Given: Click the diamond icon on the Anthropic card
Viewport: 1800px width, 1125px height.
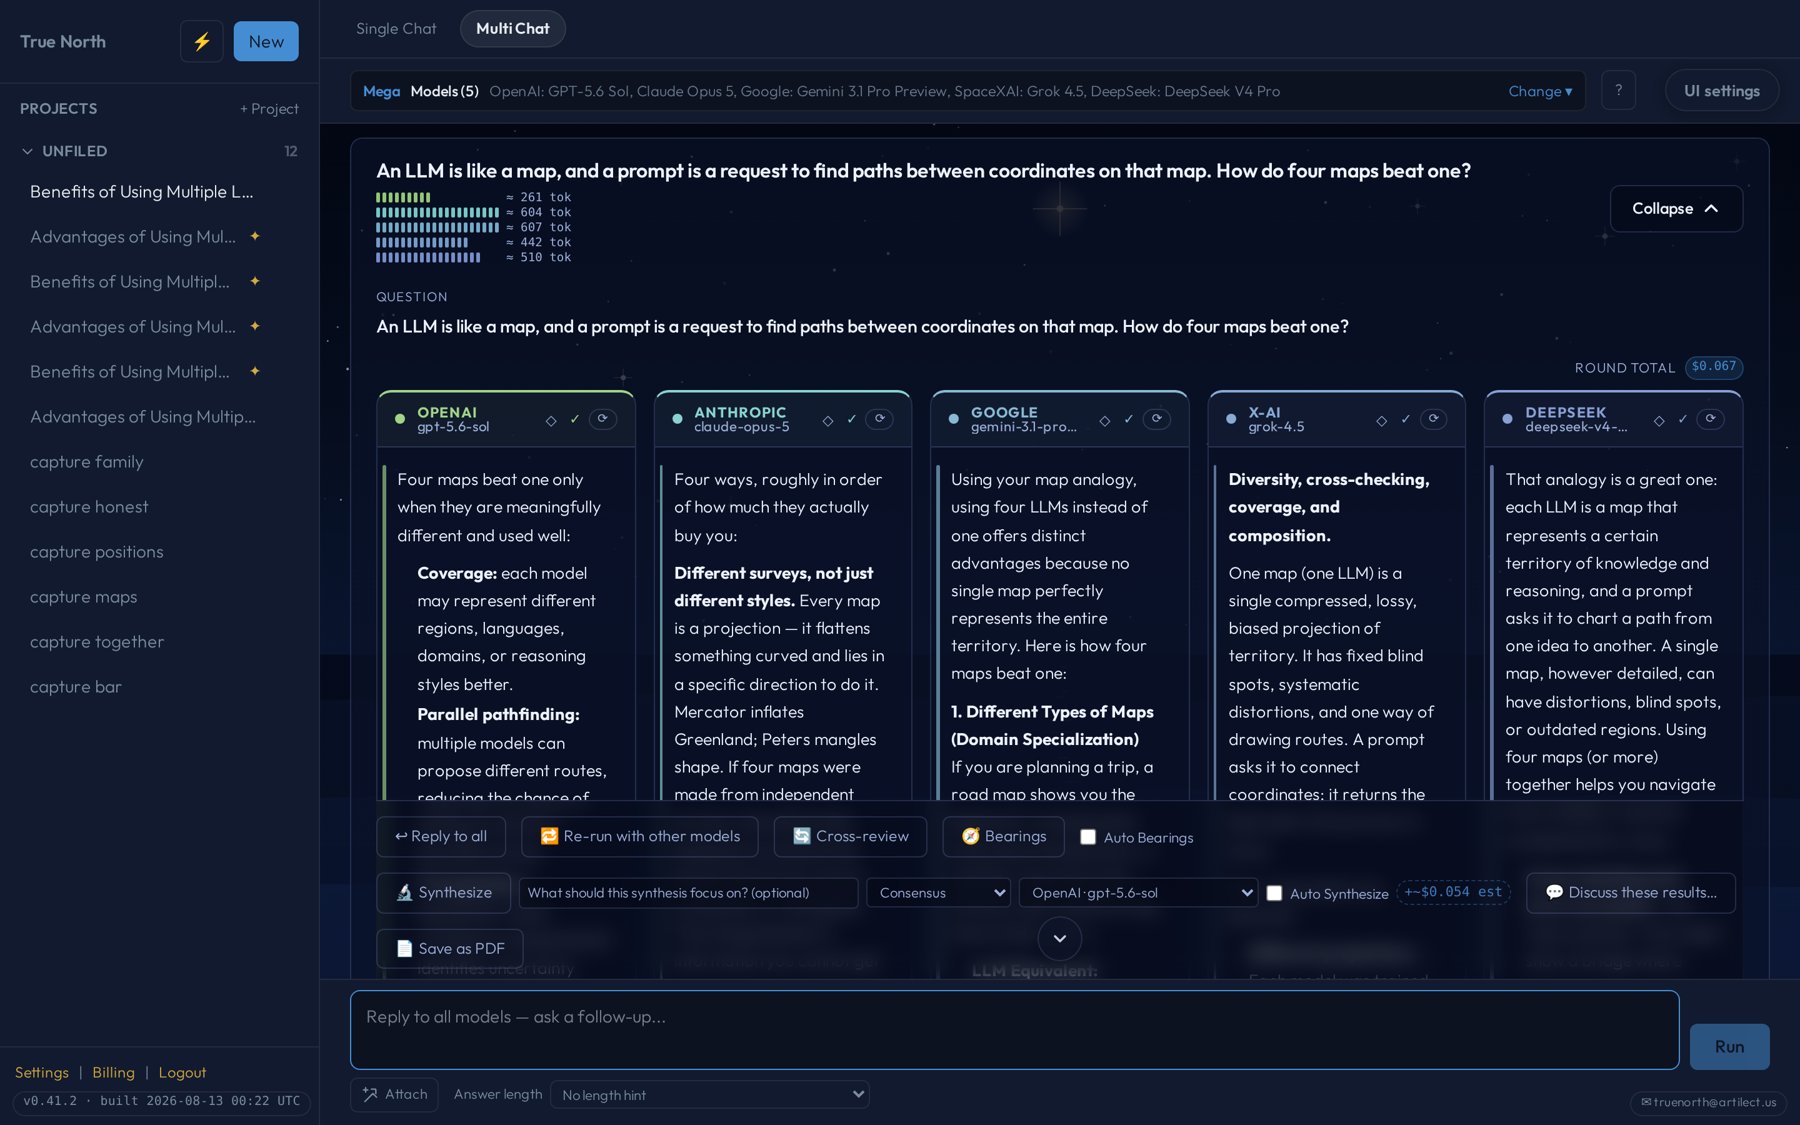Looking at the screenshot, I should point(828,420).
